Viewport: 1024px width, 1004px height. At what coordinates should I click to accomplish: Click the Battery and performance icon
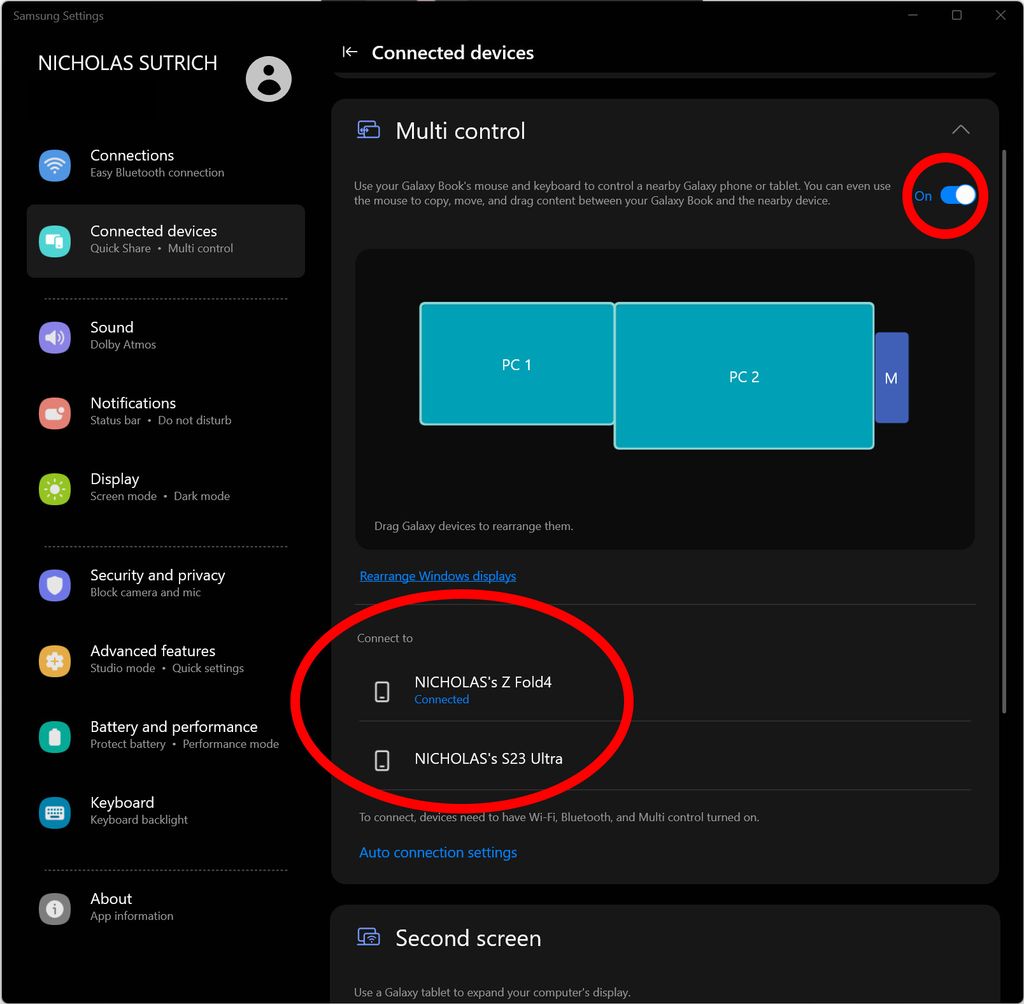tap(54, 737)
